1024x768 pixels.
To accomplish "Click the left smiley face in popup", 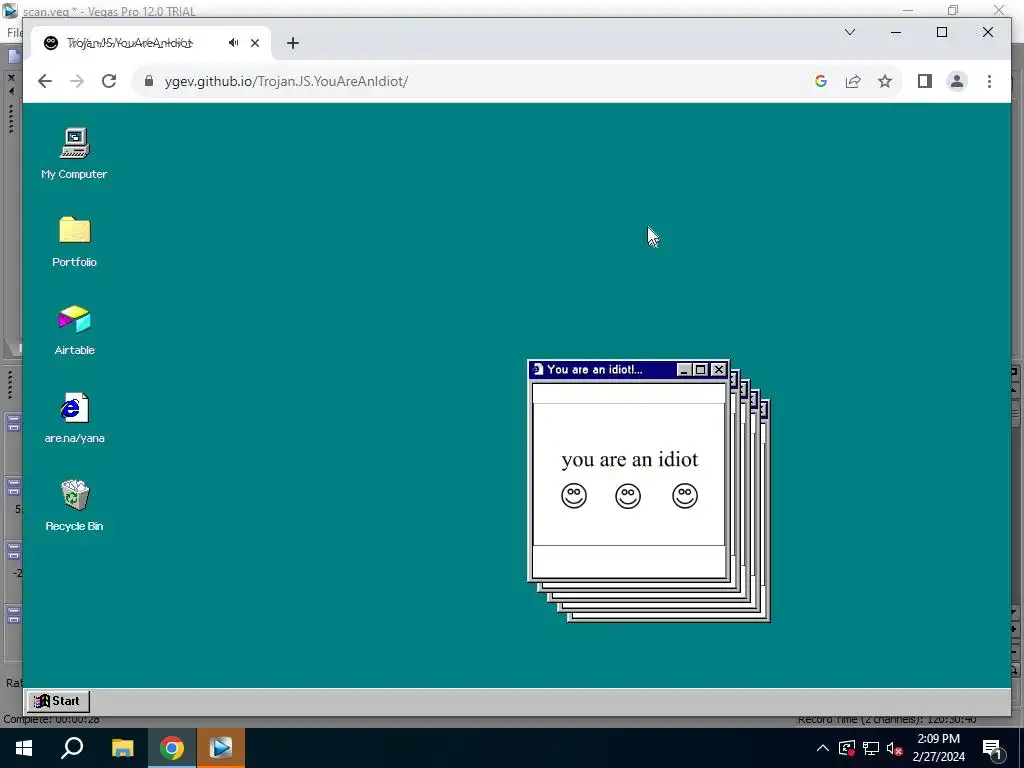I will tap(574, 496).
